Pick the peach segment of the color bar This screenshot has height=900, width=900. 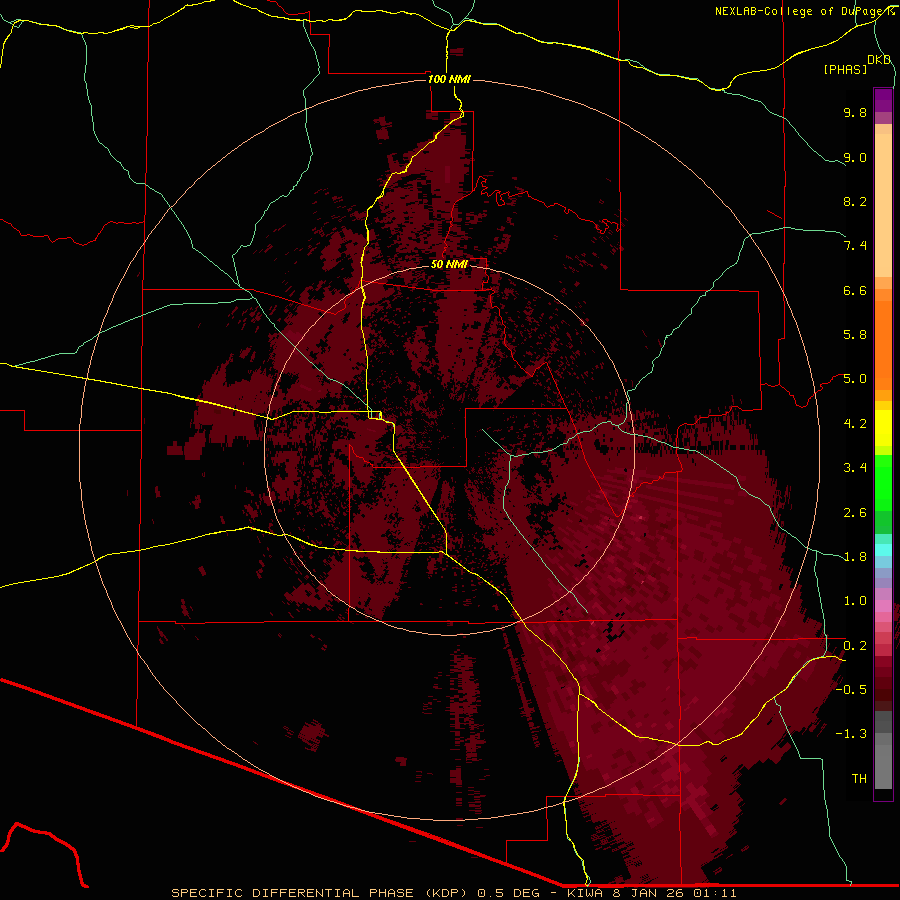coord(883,207)
